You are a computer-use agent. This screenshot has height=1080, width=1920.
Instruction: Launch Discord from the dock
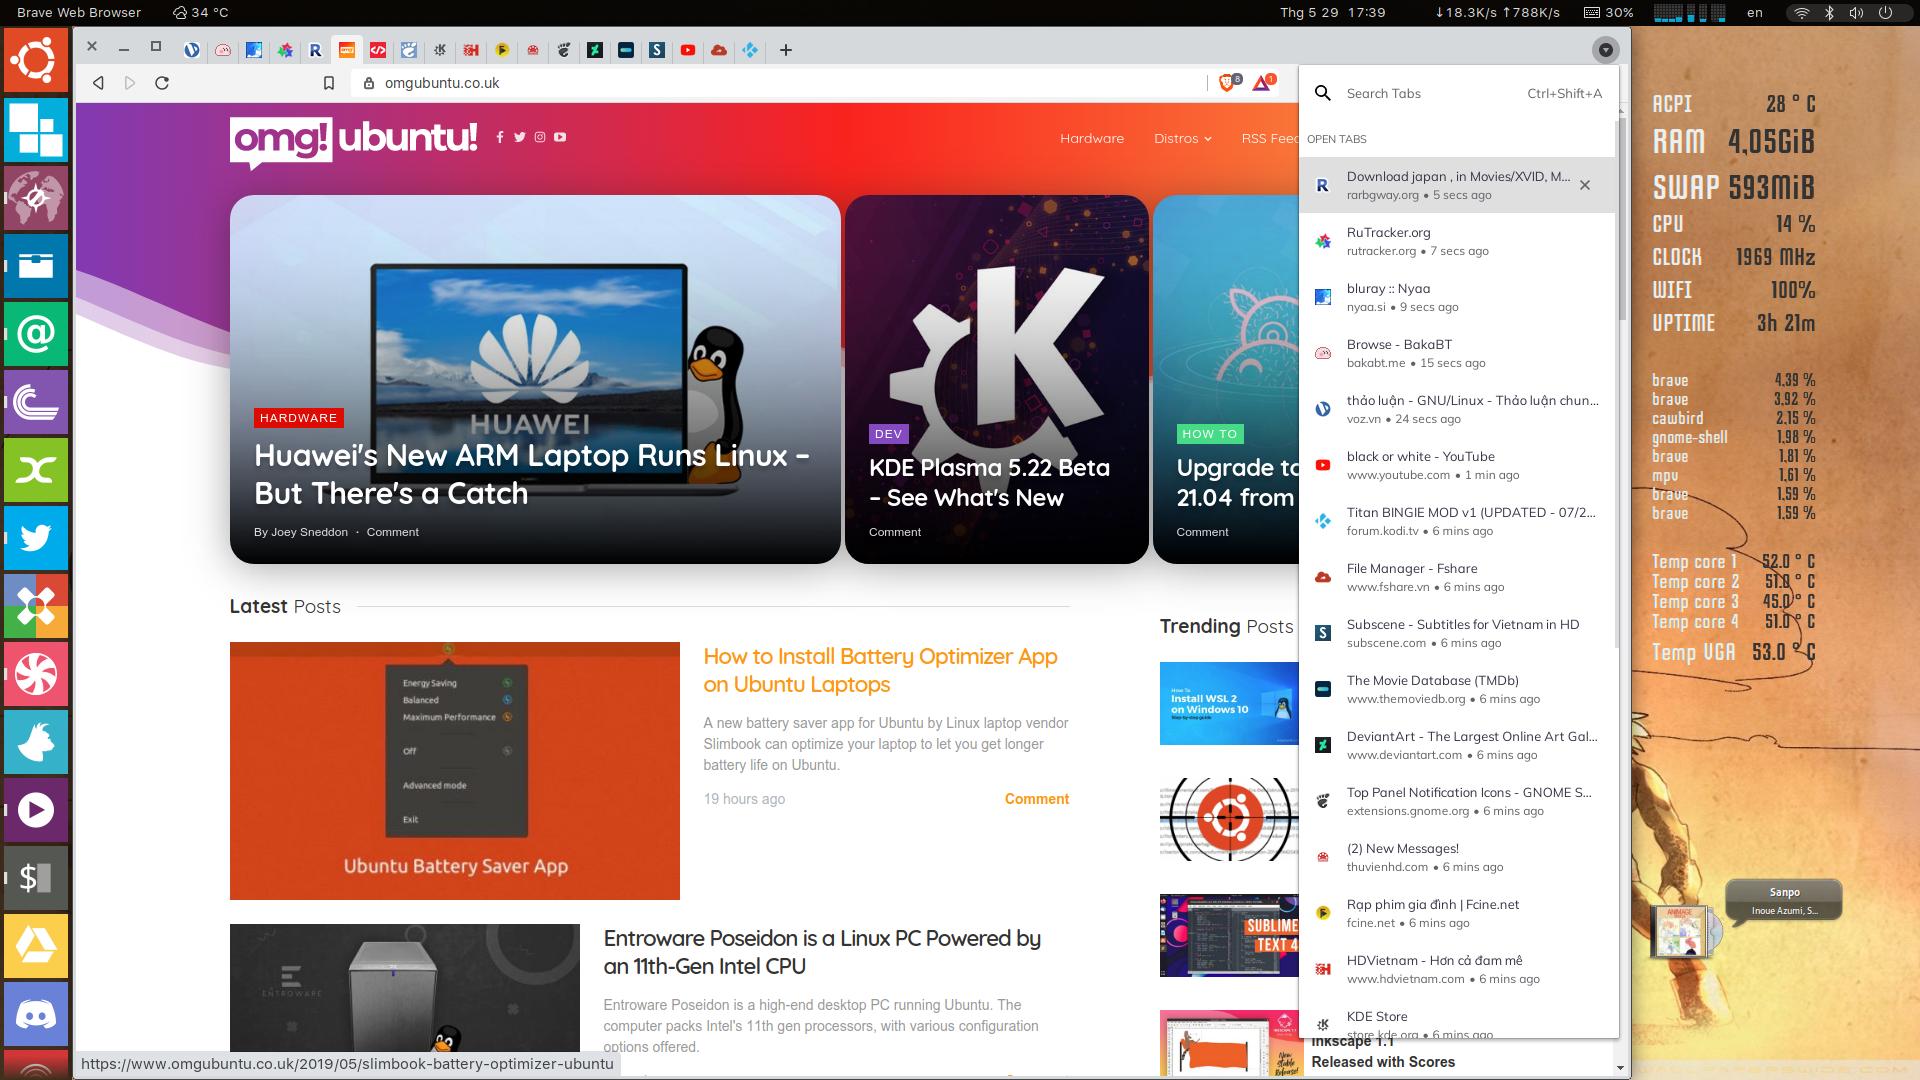tap(36, 1014)
